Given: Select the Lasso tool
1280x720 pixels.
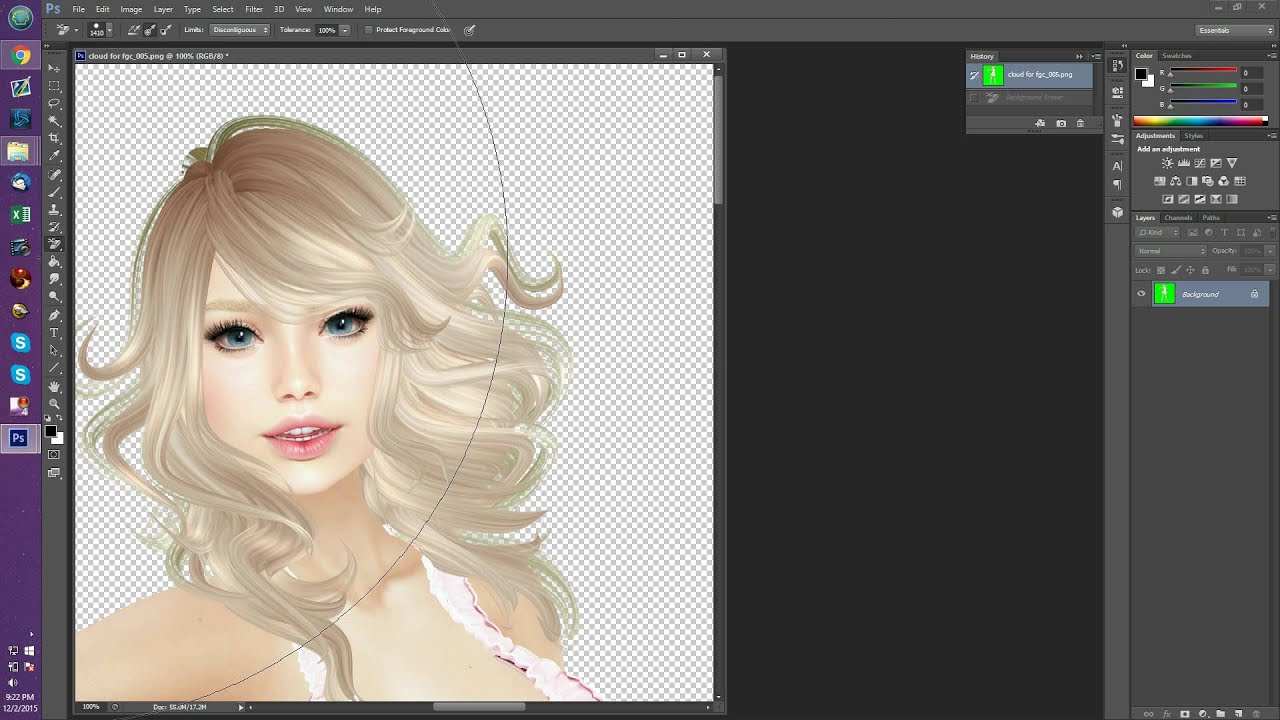Looking at the screenshot, I should point(54,103).
